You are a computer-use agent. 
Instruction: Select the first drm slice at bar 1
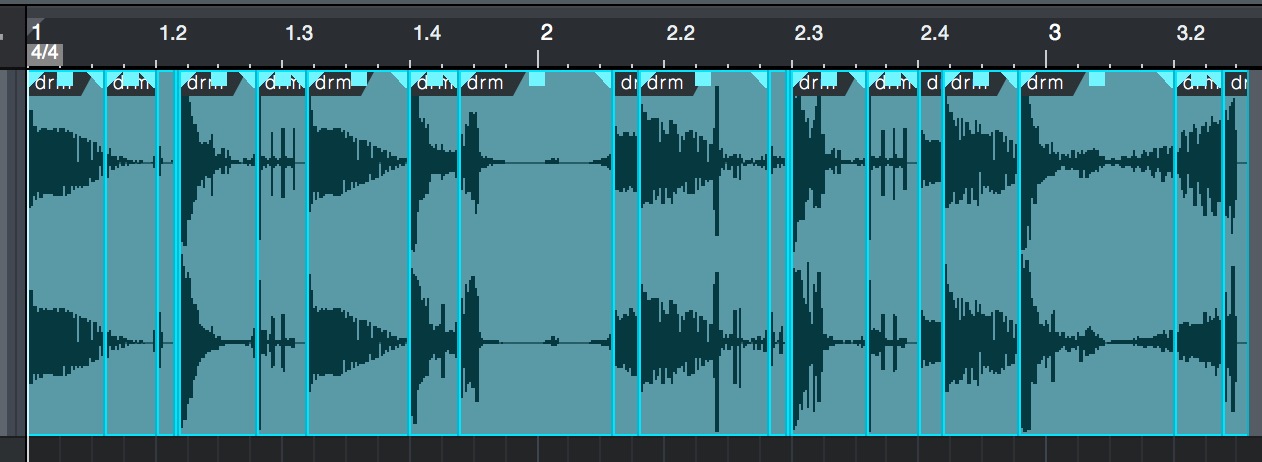pos(67,253)
